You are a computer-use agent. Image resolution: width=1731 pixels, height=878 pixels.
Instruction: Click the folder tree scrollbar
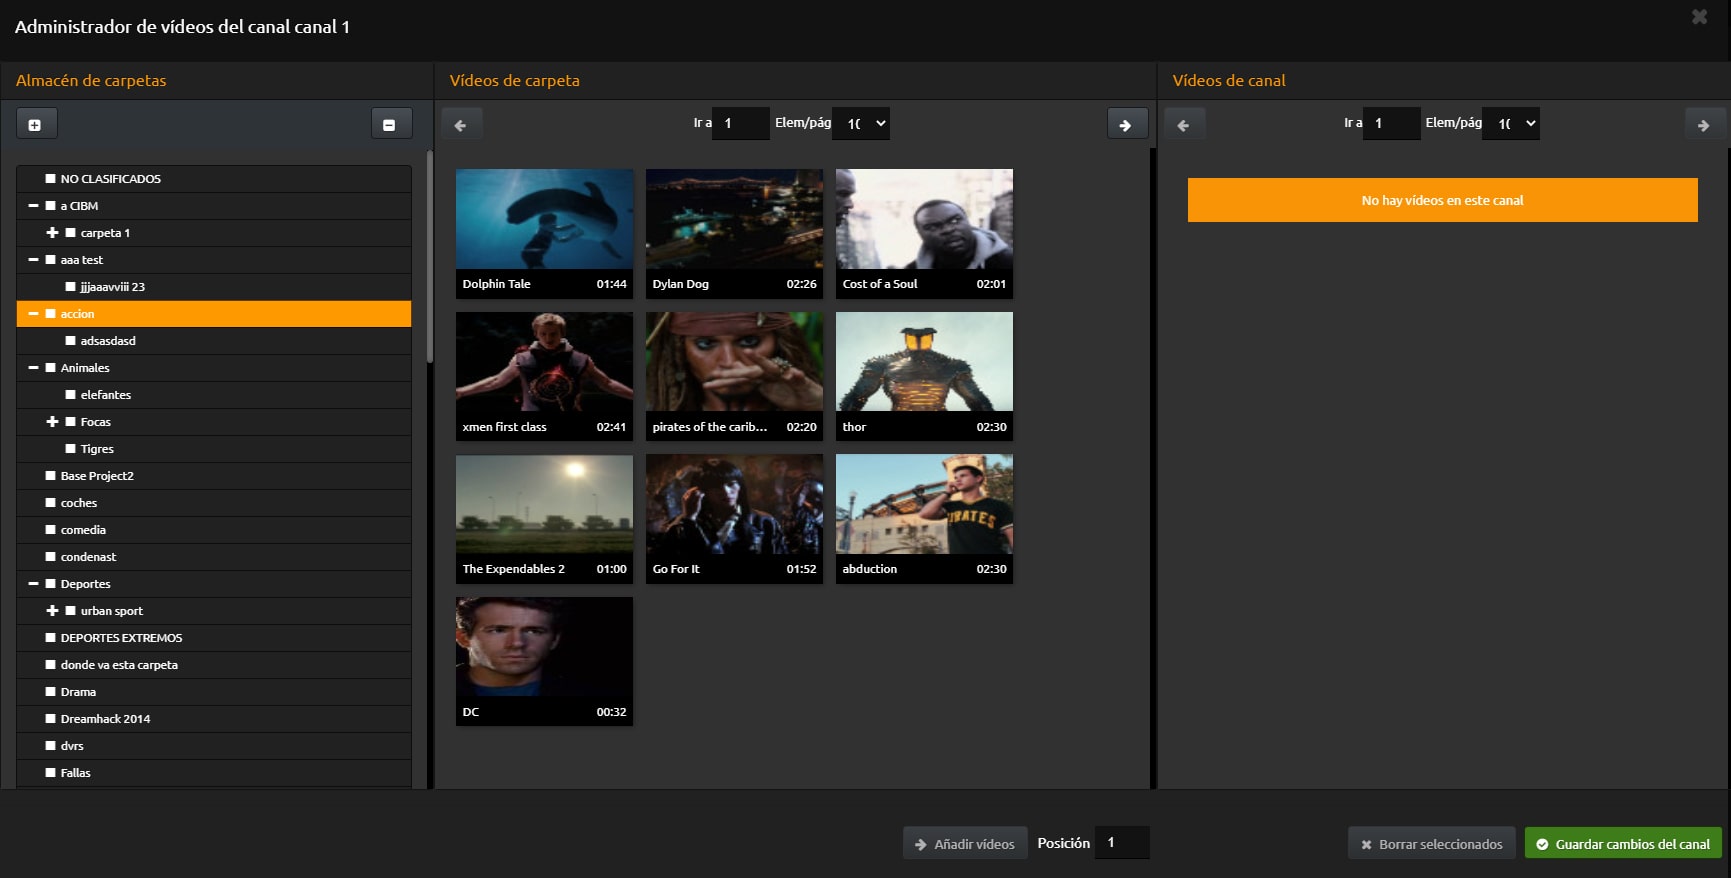coord(430,257)
